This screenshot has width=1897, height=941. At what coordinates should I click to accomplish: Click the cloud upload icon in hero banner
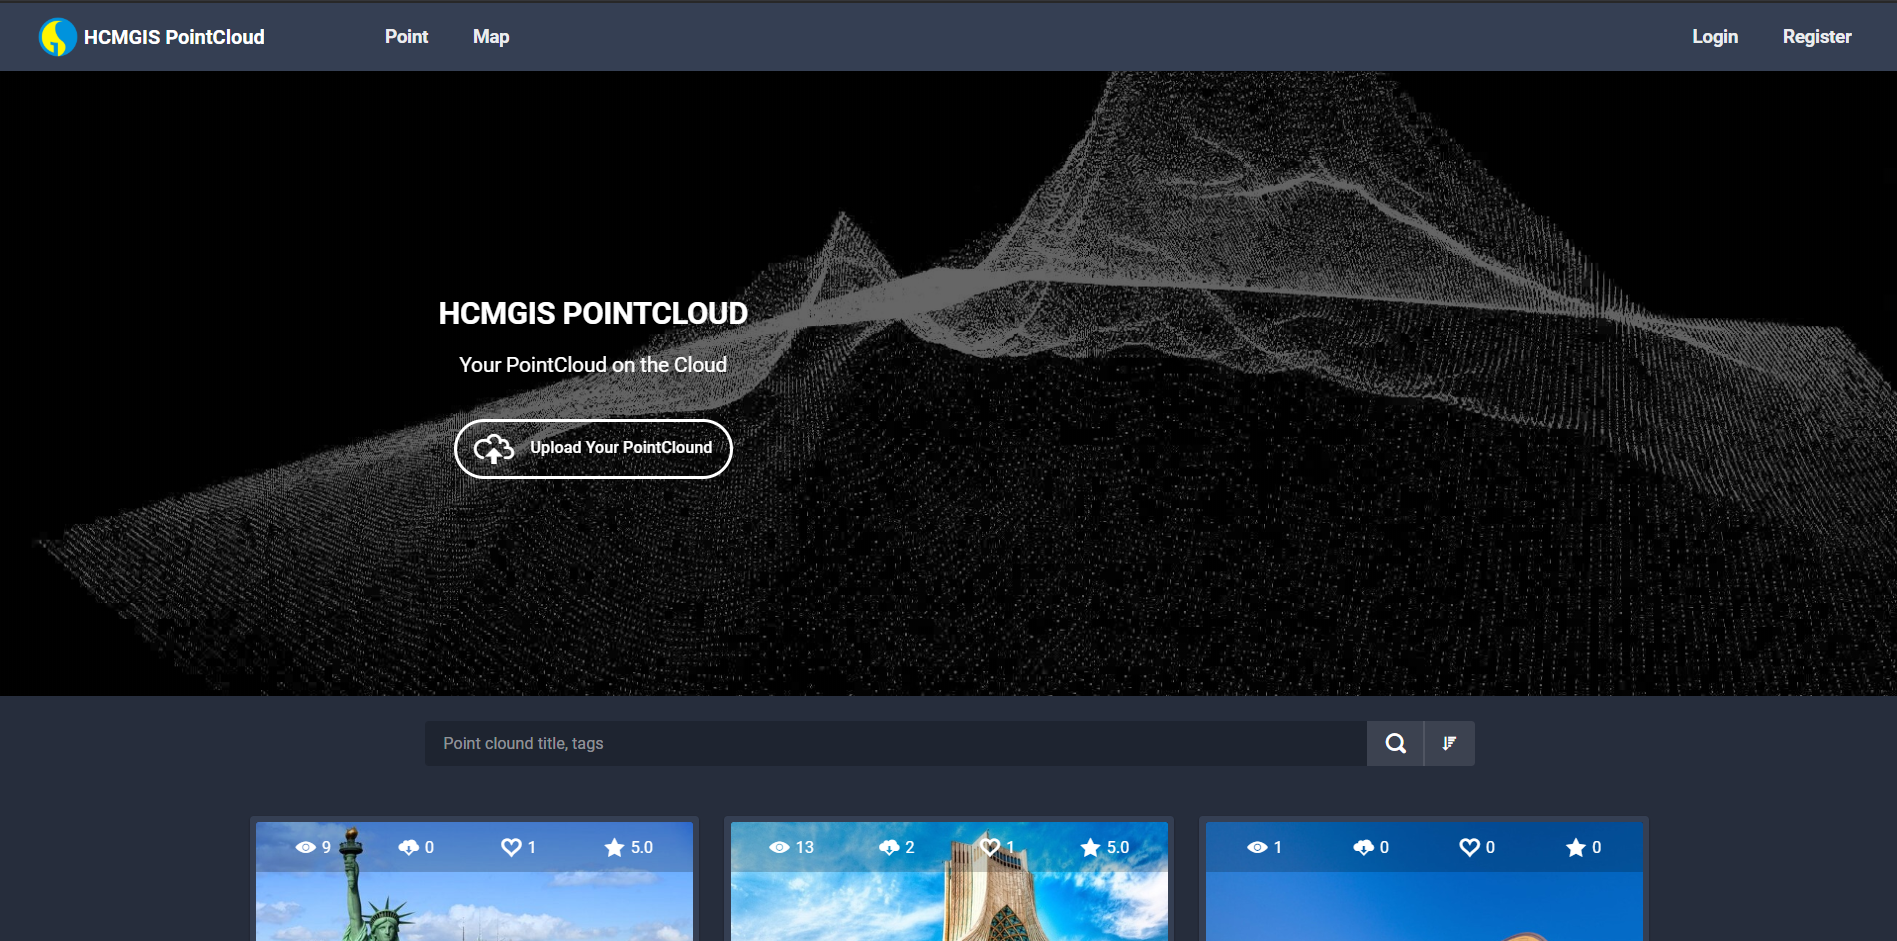point(494,449)
